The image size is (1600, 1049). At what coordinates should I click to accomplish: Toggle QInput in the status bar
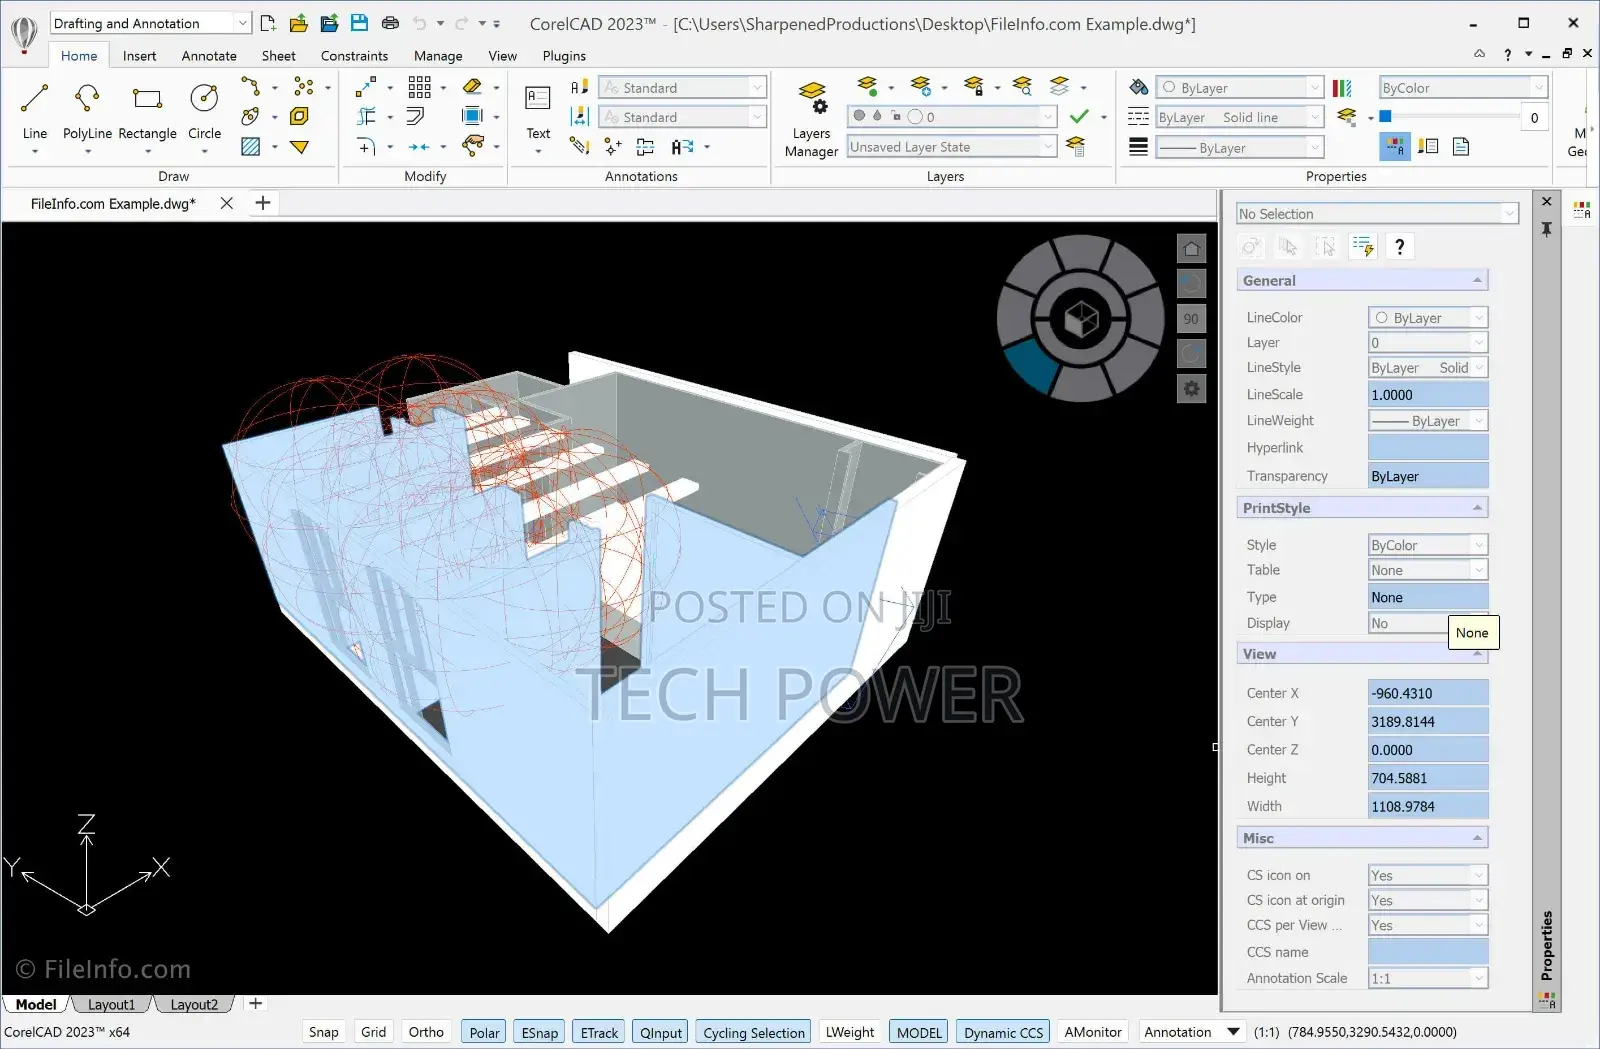click(661, 1032)
